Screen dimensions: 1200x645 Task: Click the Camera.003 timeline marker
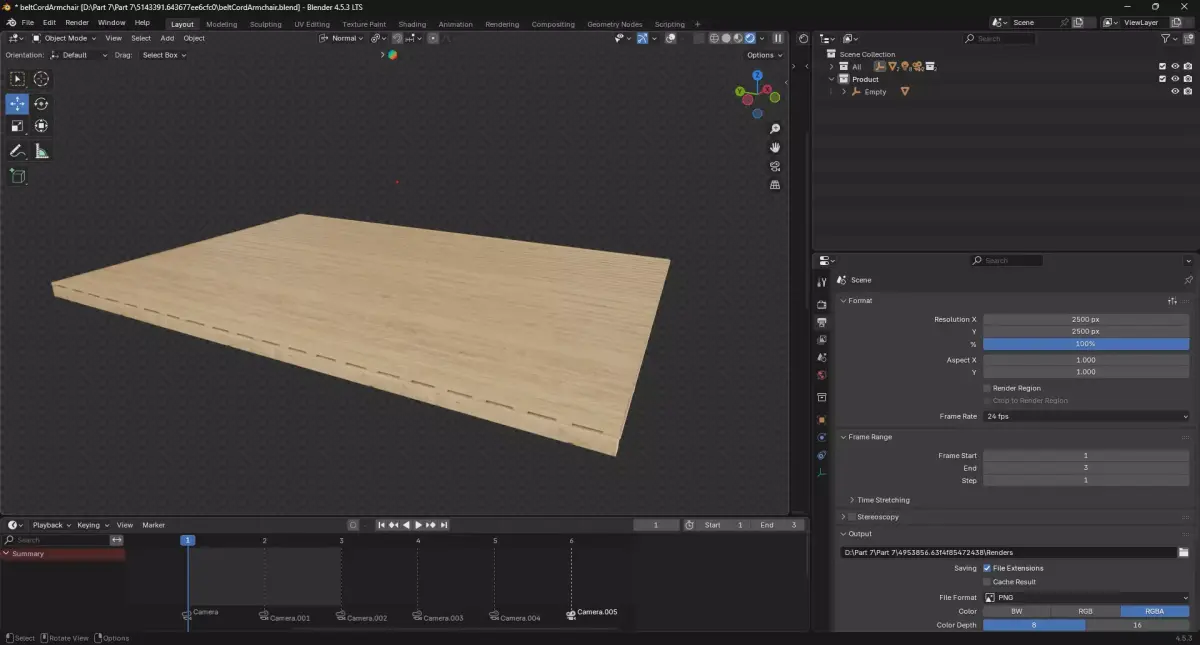click(418, 615)
